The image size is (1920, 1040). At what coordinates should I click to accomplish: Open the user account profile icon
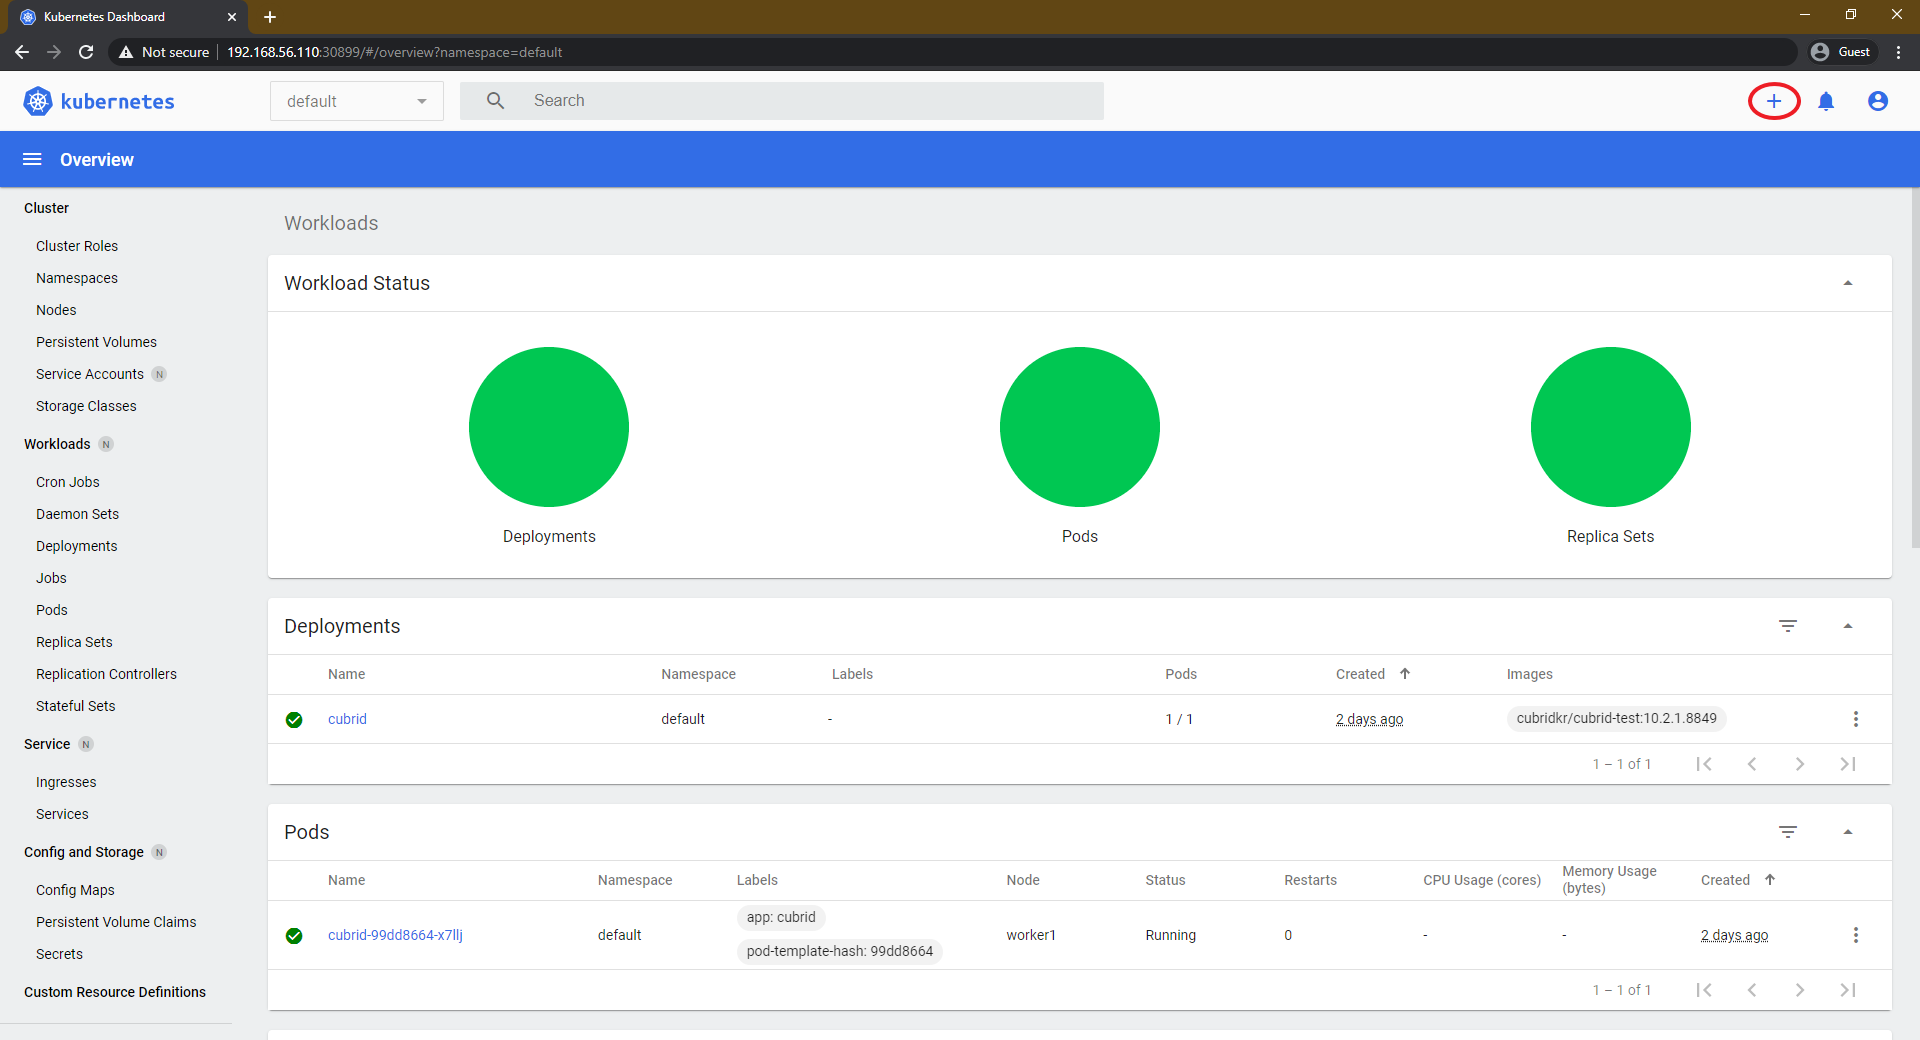(1878, 101)
